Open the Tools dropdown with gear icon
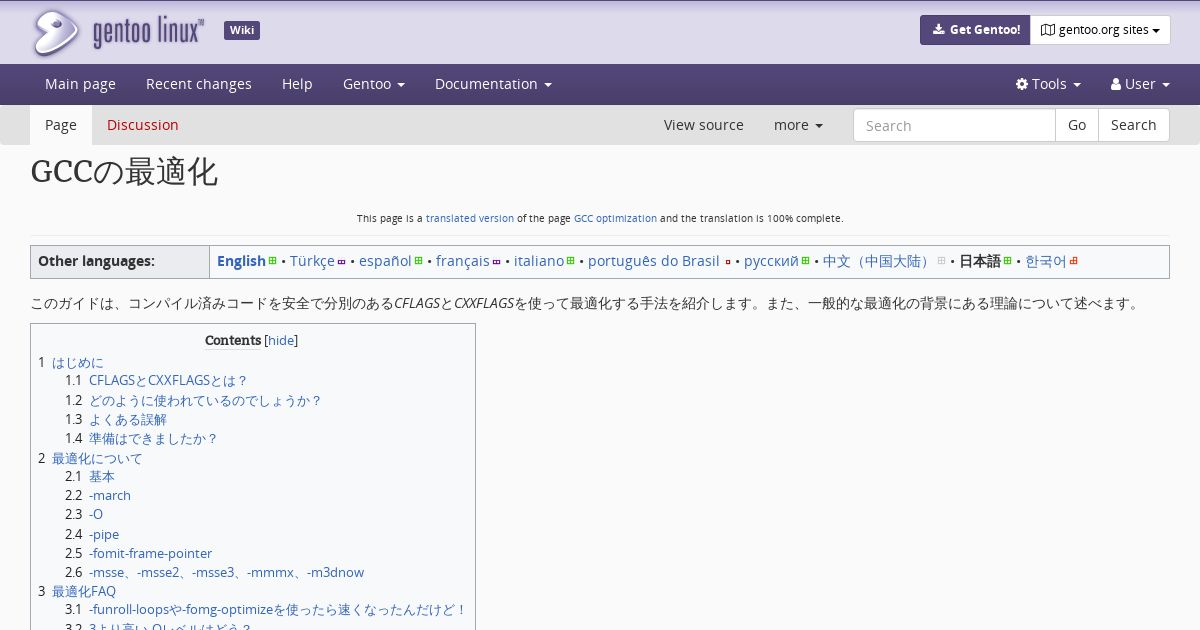Viewport: 1200px width, 630px height. click(1048, 84)
